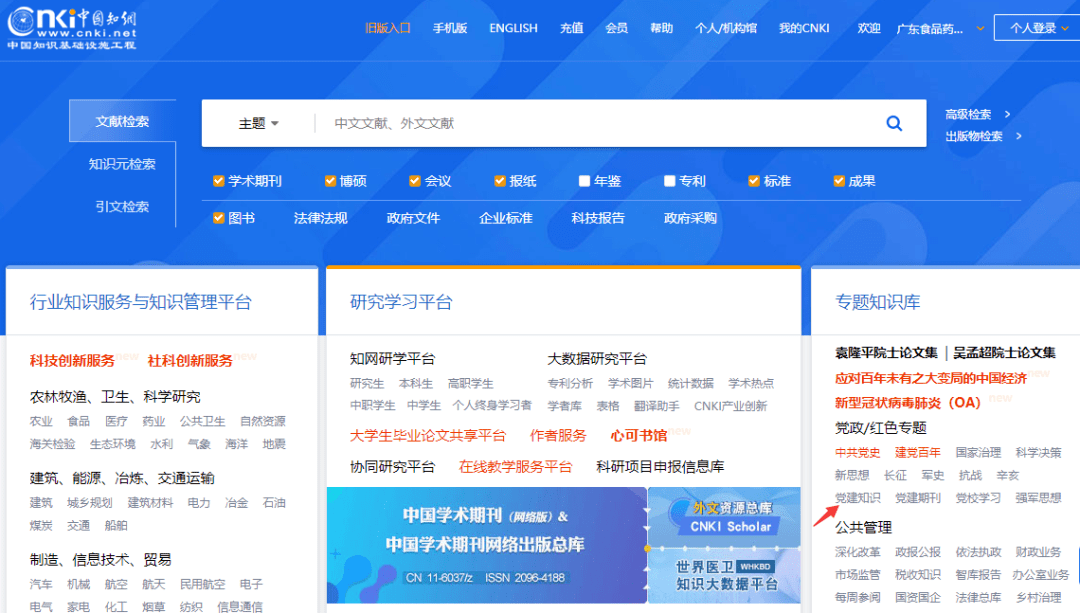Open the 社科创新服务 link
Screen dimensions: 1080x613
click(x=190, y=361)
